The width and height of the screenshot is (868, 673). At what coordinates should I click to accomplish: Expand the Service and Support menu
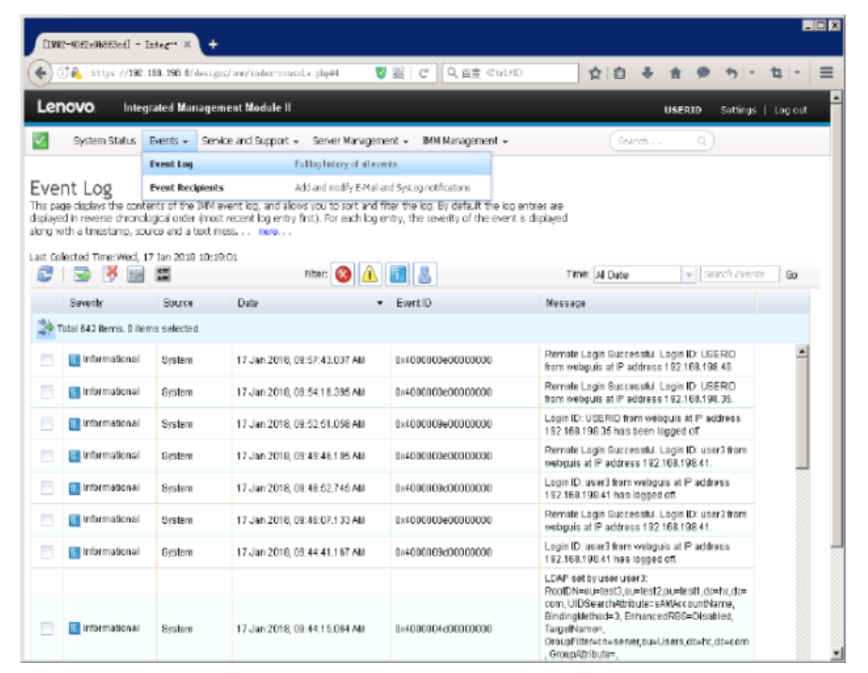pyautogui.click(x=250, y=141)
